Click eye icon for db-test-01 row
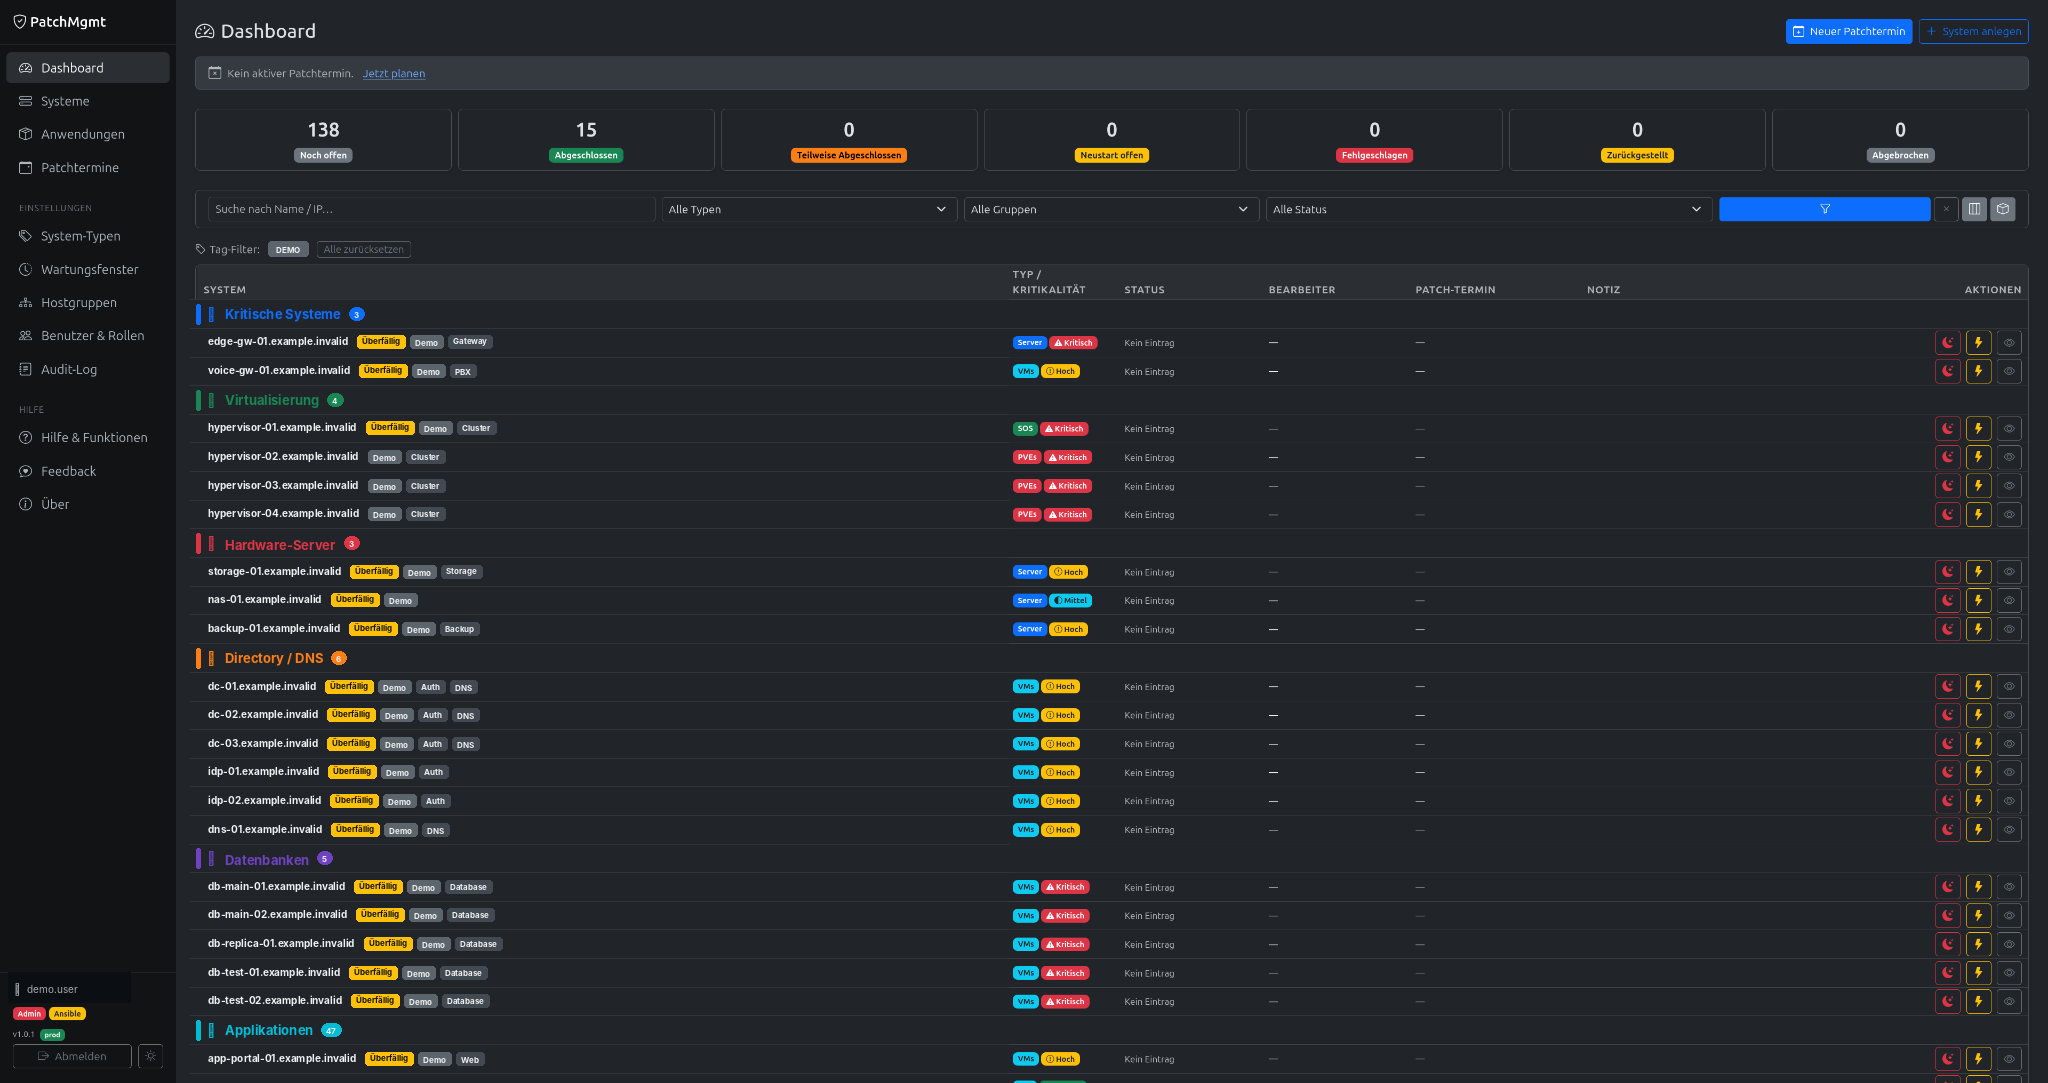The height and width of the screenshot is (1083, 2048). click(2009, 973)
